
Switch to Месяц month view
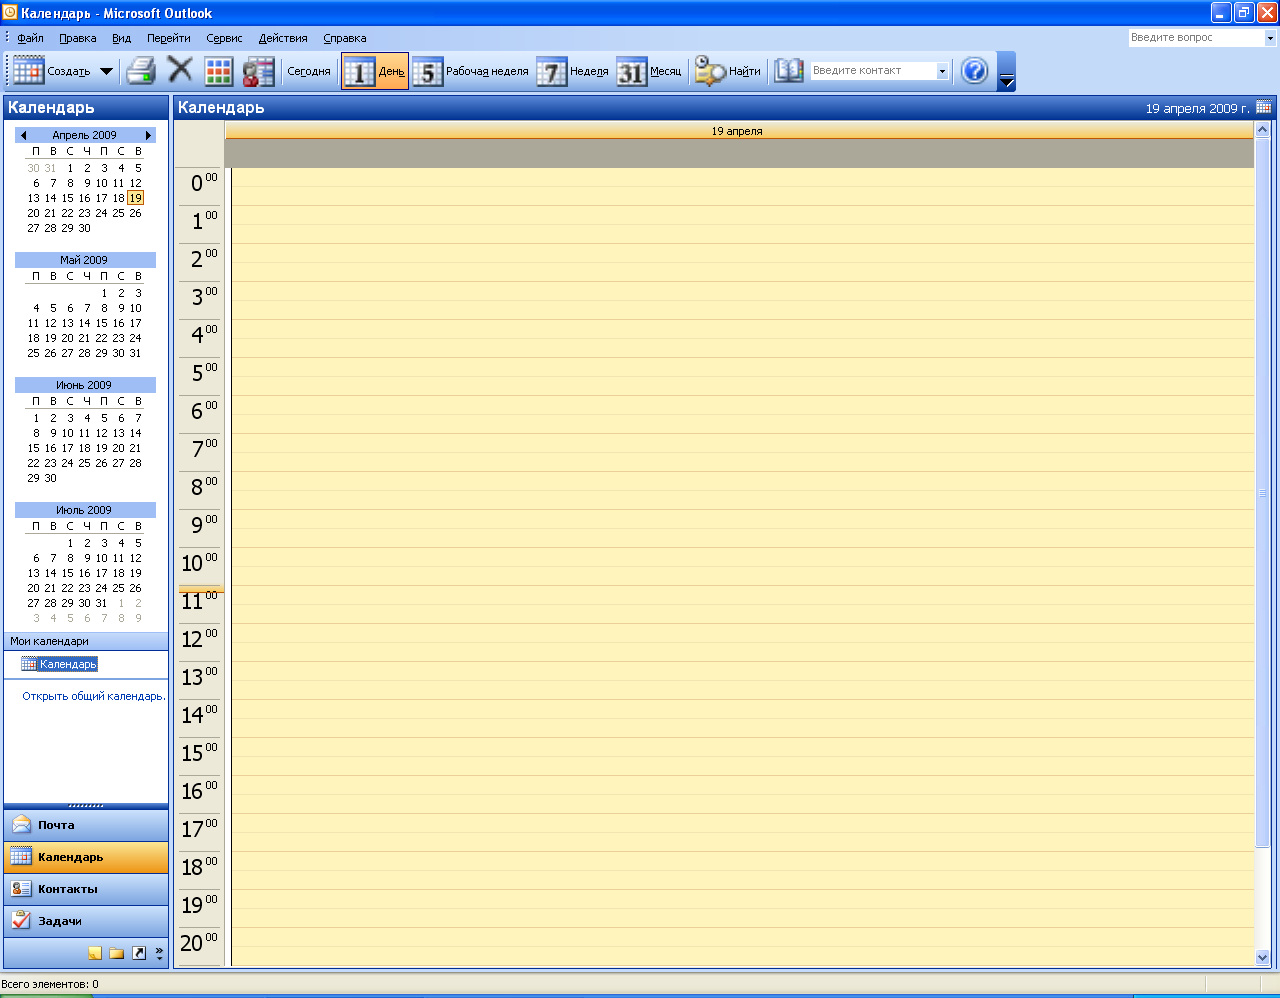point(649,71)
